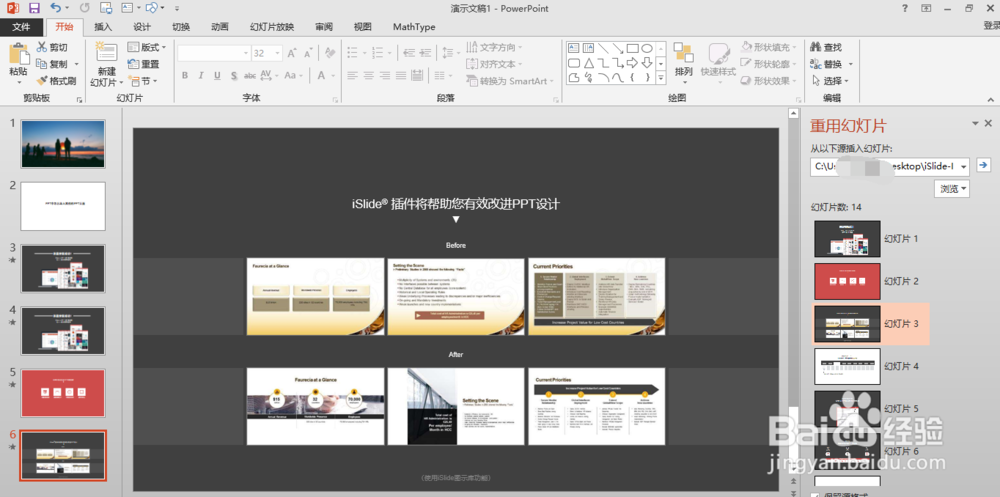Click the Format Painter brush icon

41,81
